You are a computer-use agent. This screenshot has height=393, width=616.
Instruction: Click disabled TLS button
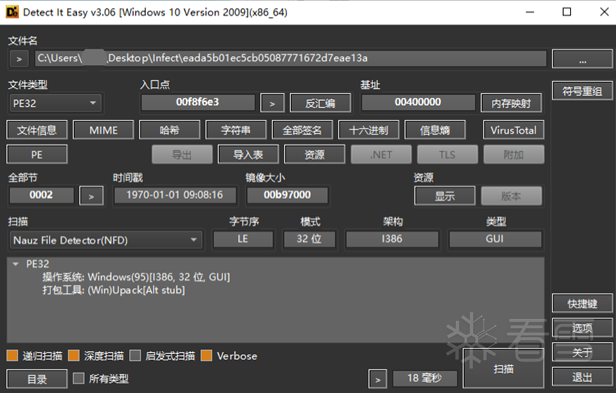[447, 154]
